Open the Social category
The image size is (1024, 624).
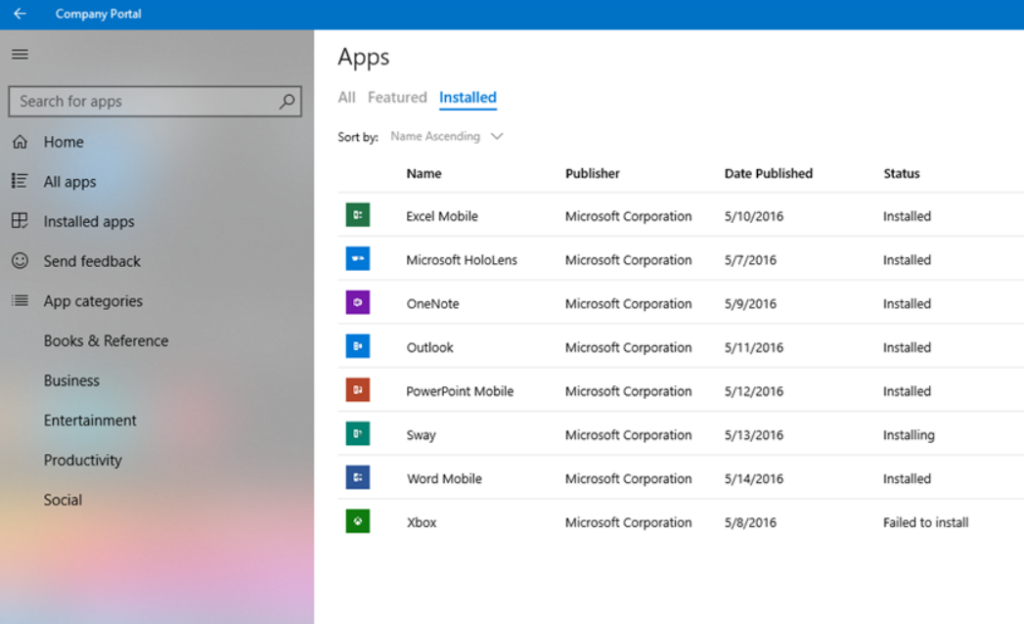(x=63, y=500)
